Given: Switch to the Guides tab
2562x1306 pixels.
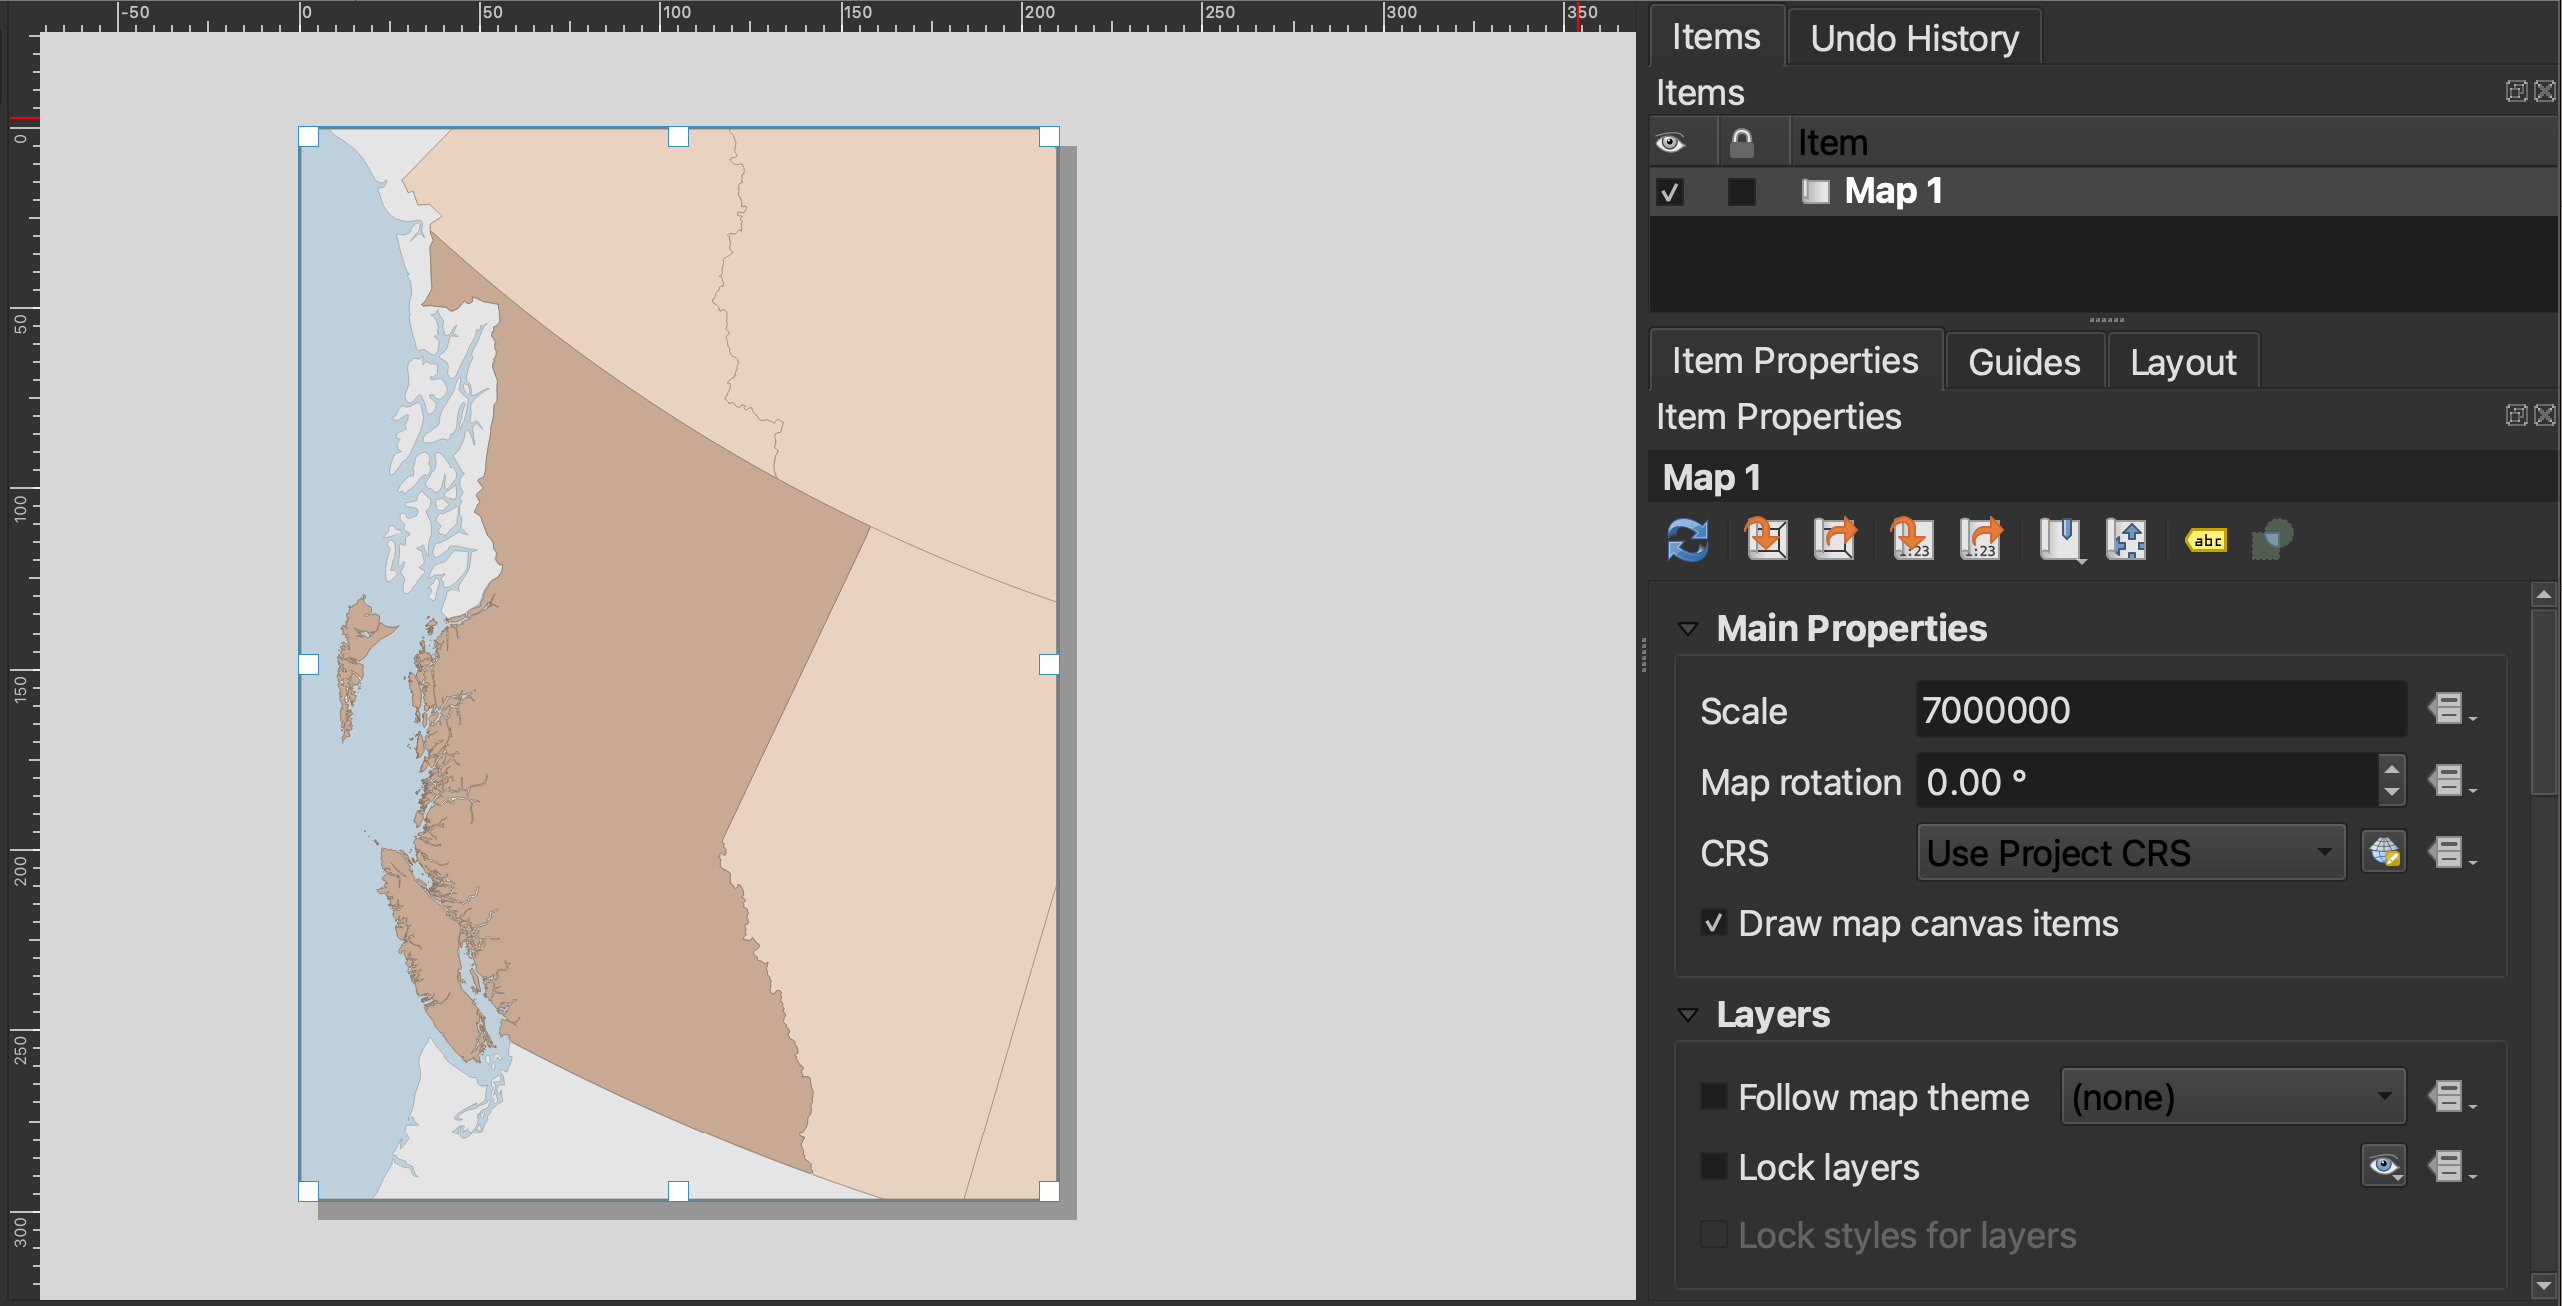Looking at the screenshot, I should [2024, 362].
